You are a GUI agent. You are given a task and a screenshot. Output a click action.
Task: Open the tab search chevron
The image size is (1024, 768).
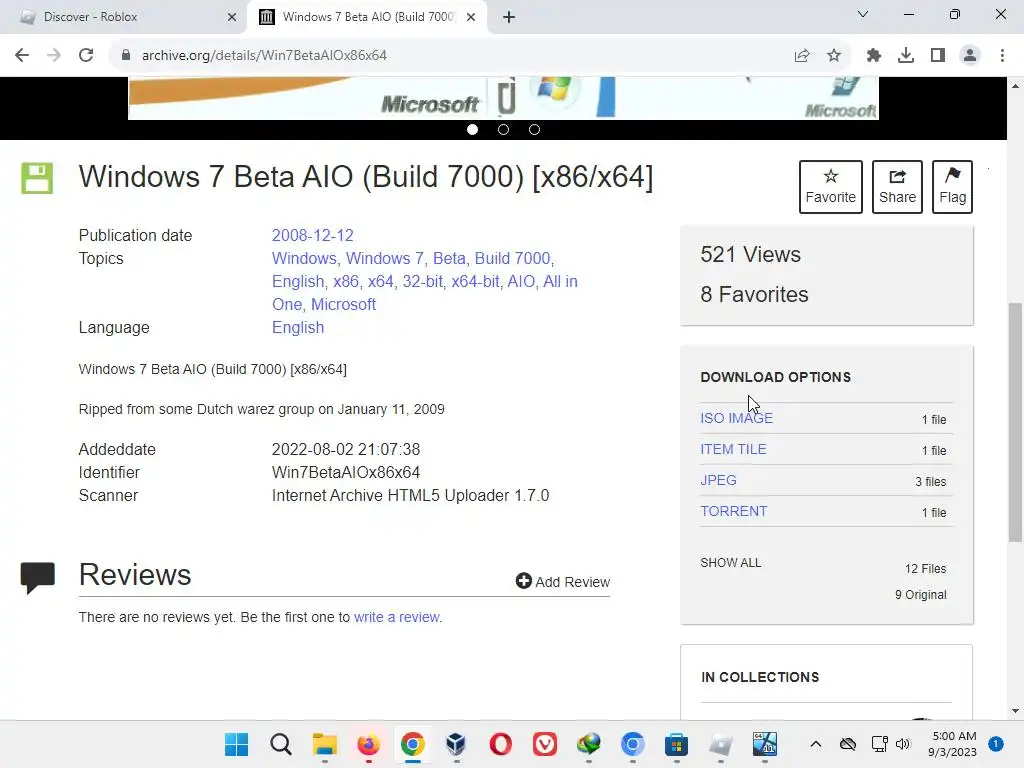tap(863, 14)
